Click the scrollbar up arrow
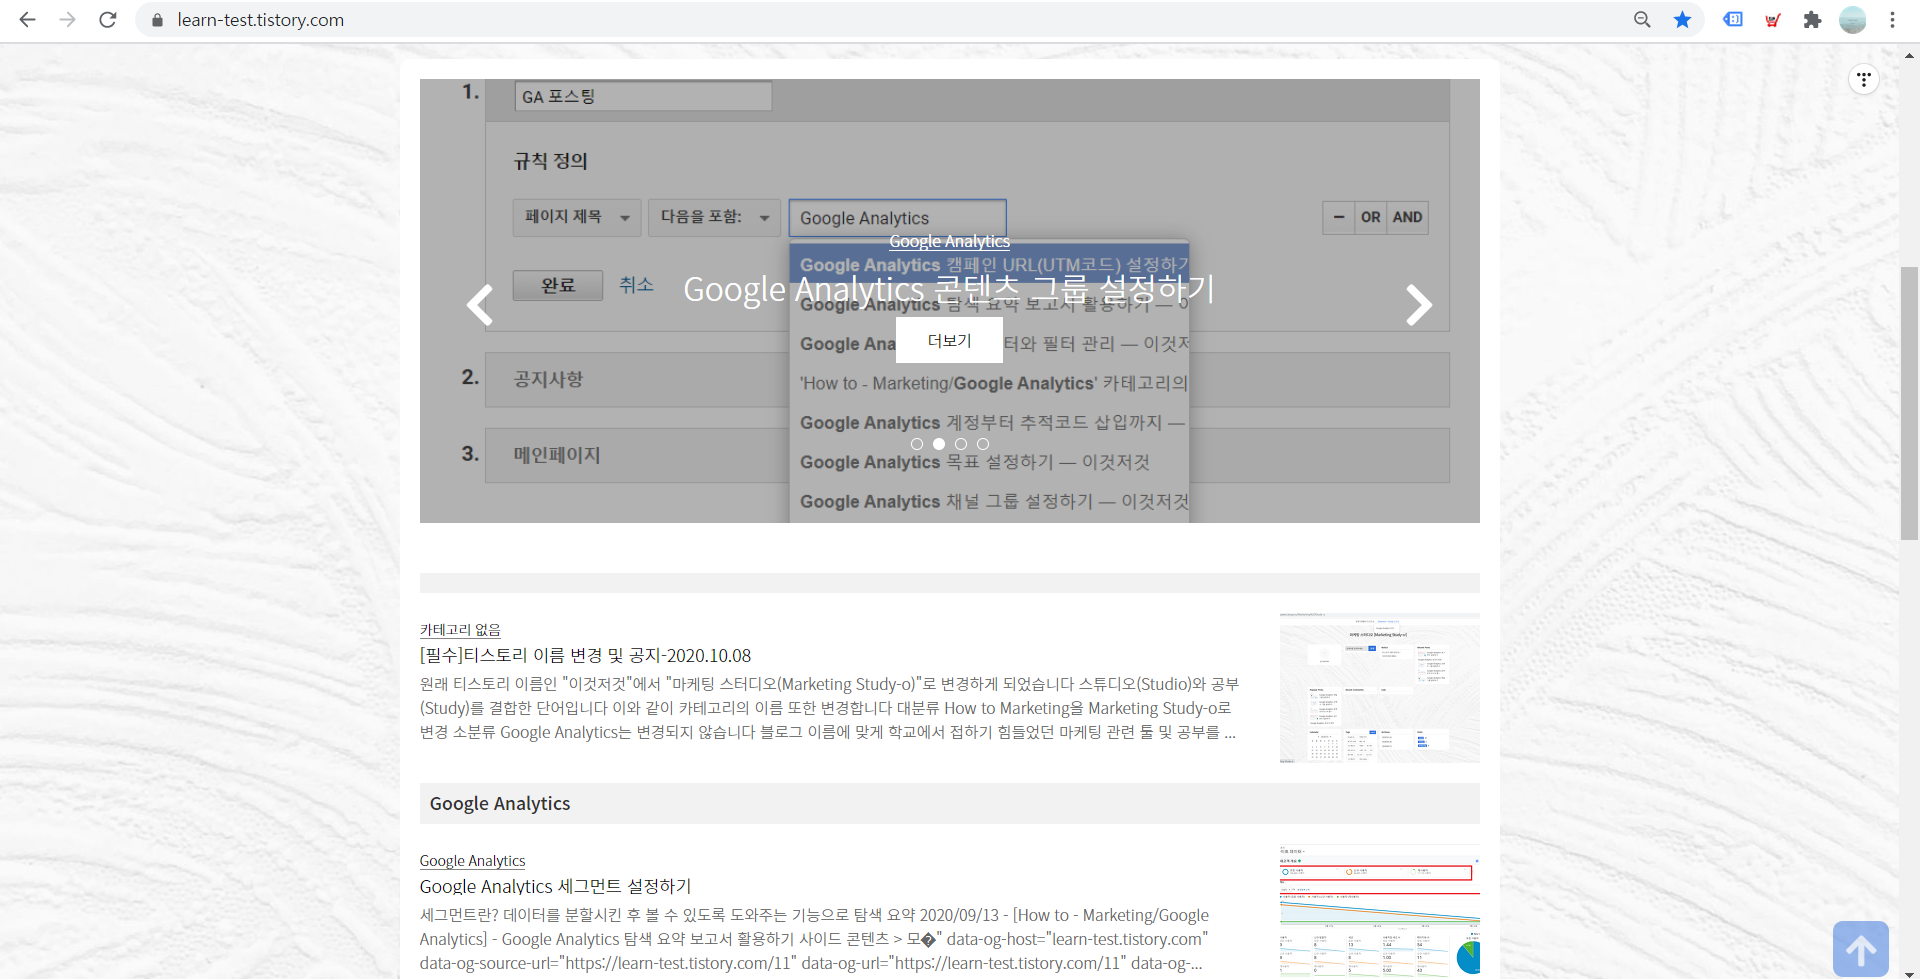1920x979 pixels. (x=1909, y=56)
